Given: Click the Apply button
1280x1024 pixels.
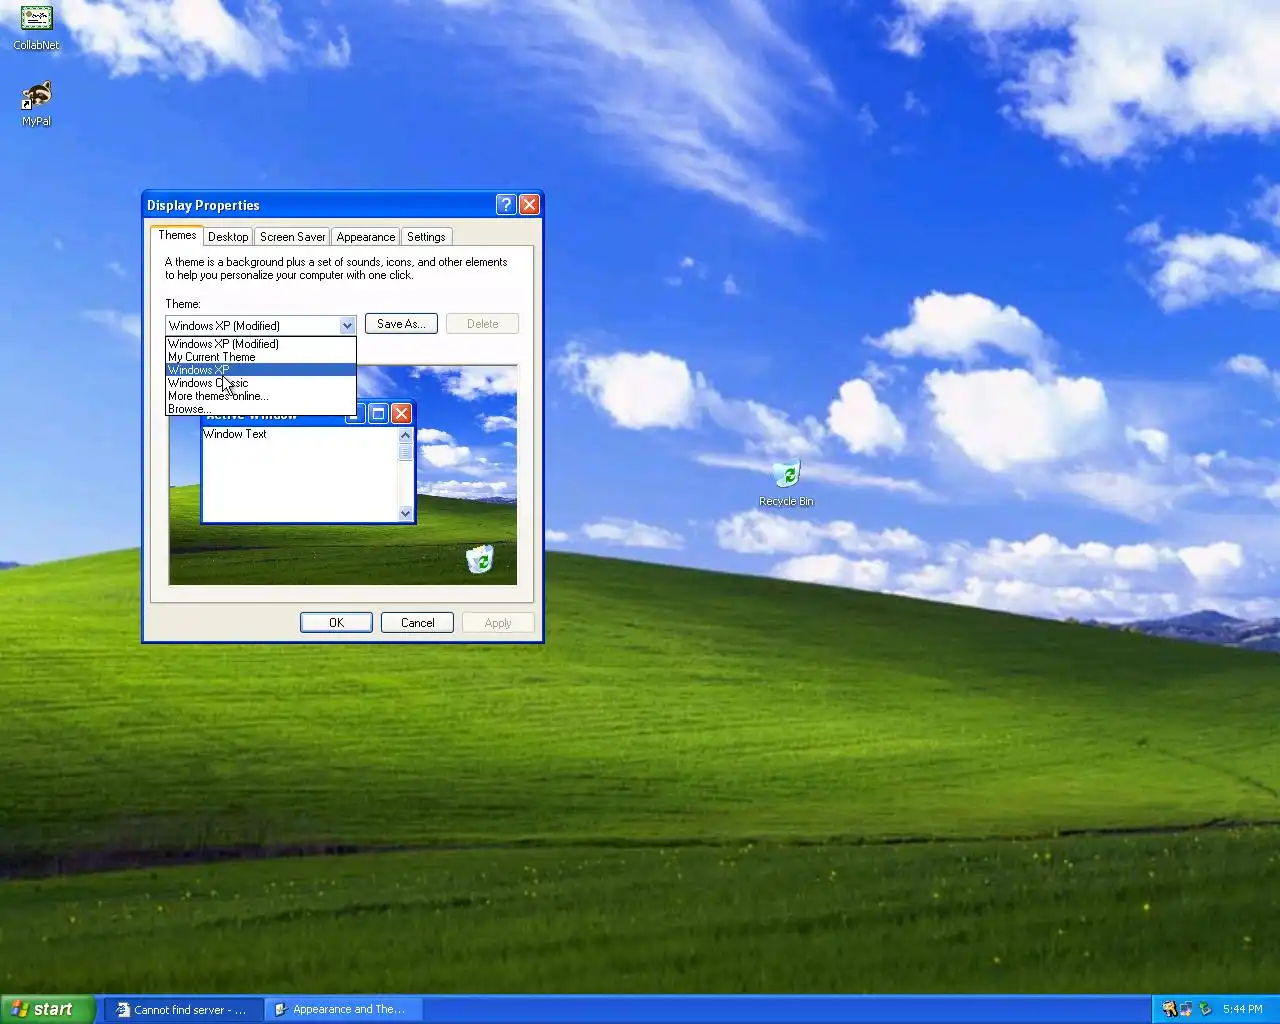Looking at the screenshot, I should [x=498, y=622].
